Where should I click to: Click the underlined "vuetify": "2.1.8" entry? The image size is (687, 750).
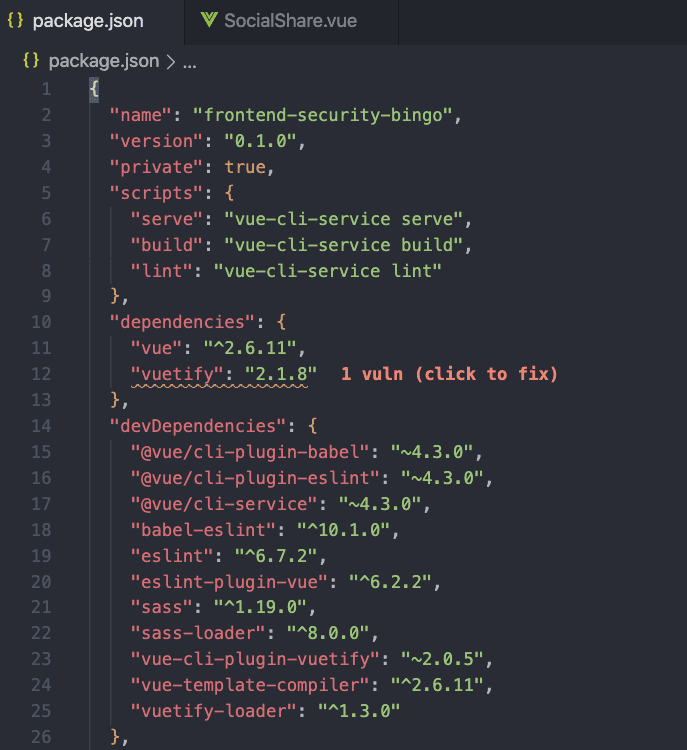pyautogui.click(x=223, y=374)
